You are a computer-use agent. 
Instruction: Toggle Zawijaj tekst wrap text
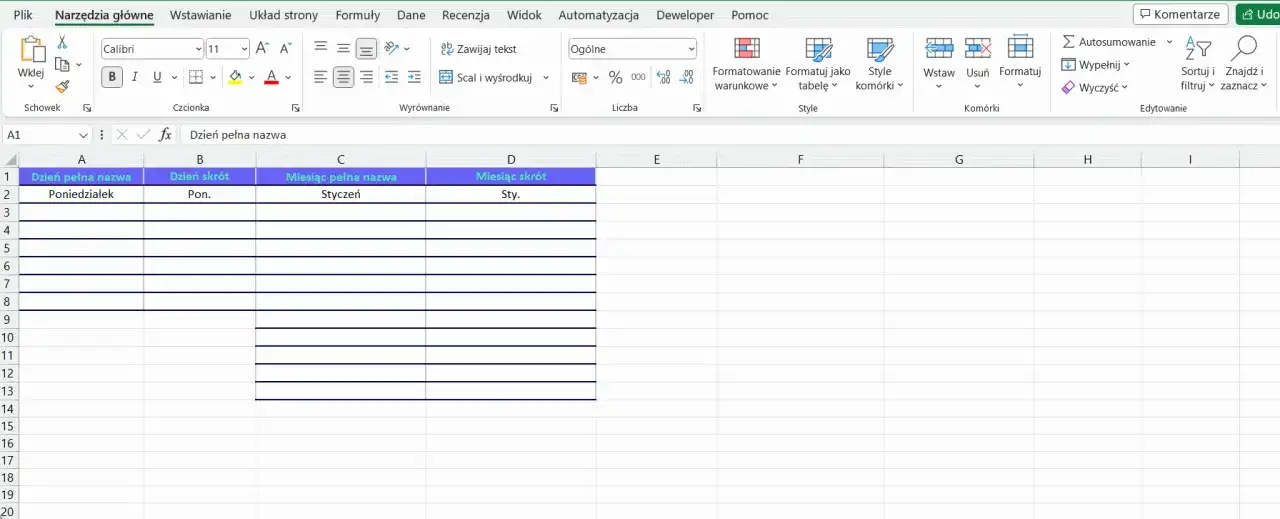(478, 49)
